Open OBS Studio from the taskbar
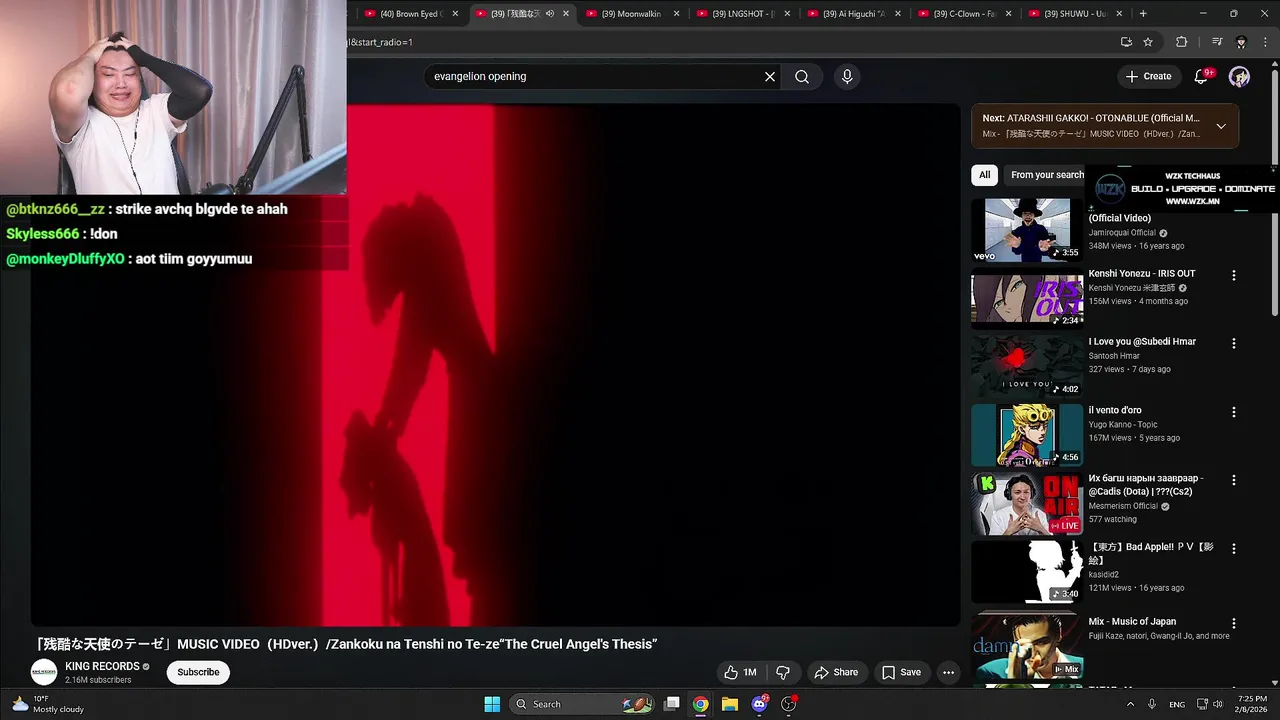1280x720 pixels. pos(788,704)
